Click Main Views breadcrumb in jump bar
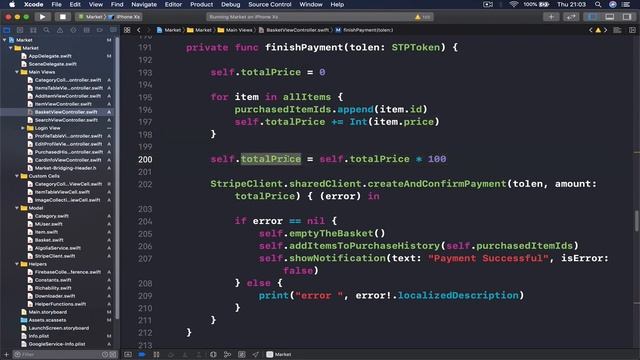Image resolution: width=640 pixels, height=360 pixels. (236, 30)
